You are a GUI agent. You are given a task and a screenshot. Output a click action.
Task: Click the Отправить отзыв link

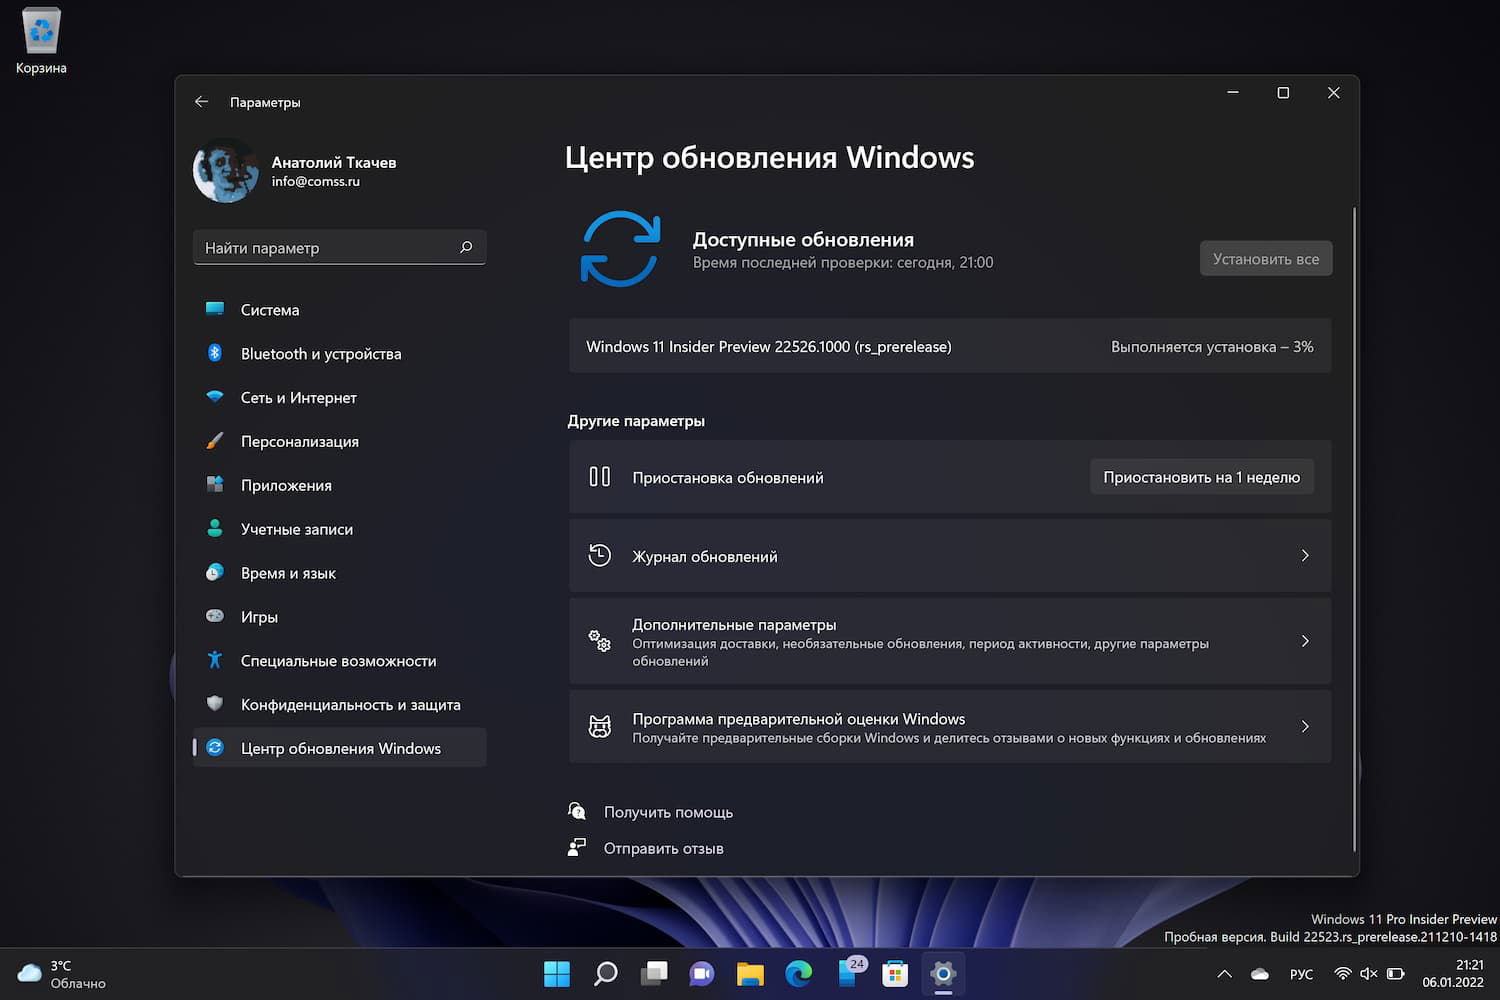(x=663, y=847)
